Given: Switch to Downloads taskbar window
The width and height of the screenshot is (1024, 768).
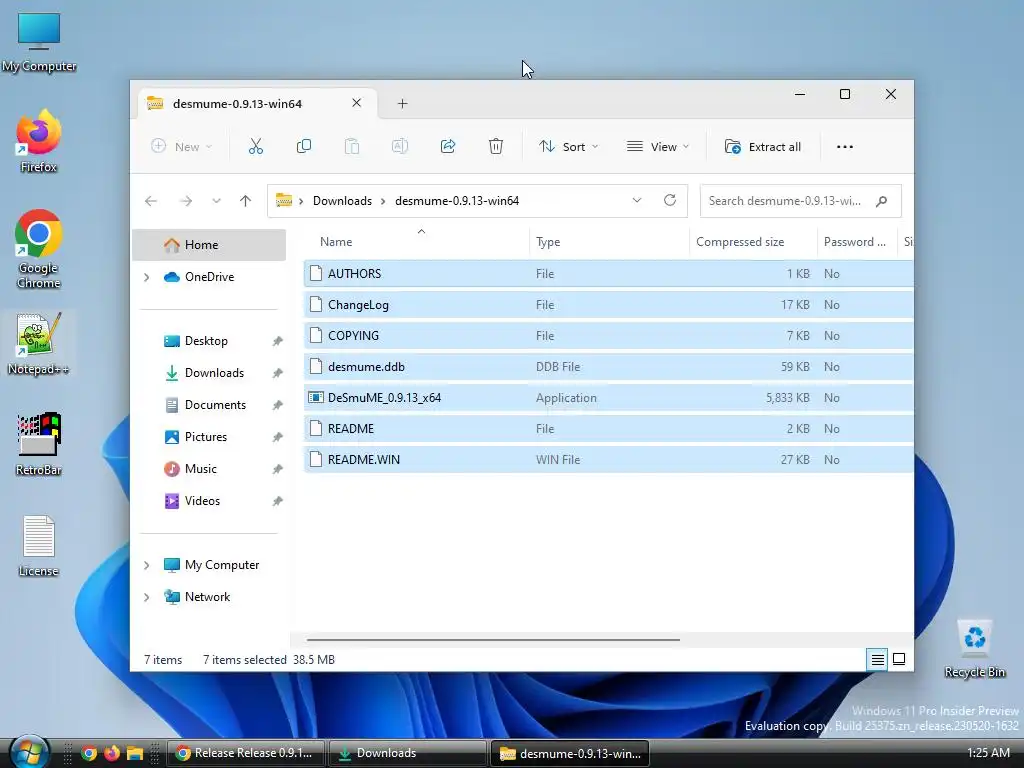Looking at the screenshot, I should click(408, 753).
